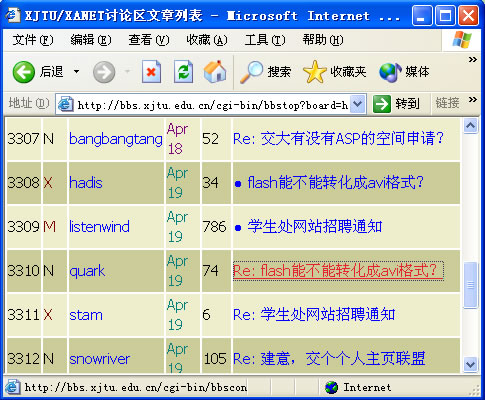Expand toolbar overflow chevron
Viewport: 485px width, 400px height.
click(x=472, y=60)
